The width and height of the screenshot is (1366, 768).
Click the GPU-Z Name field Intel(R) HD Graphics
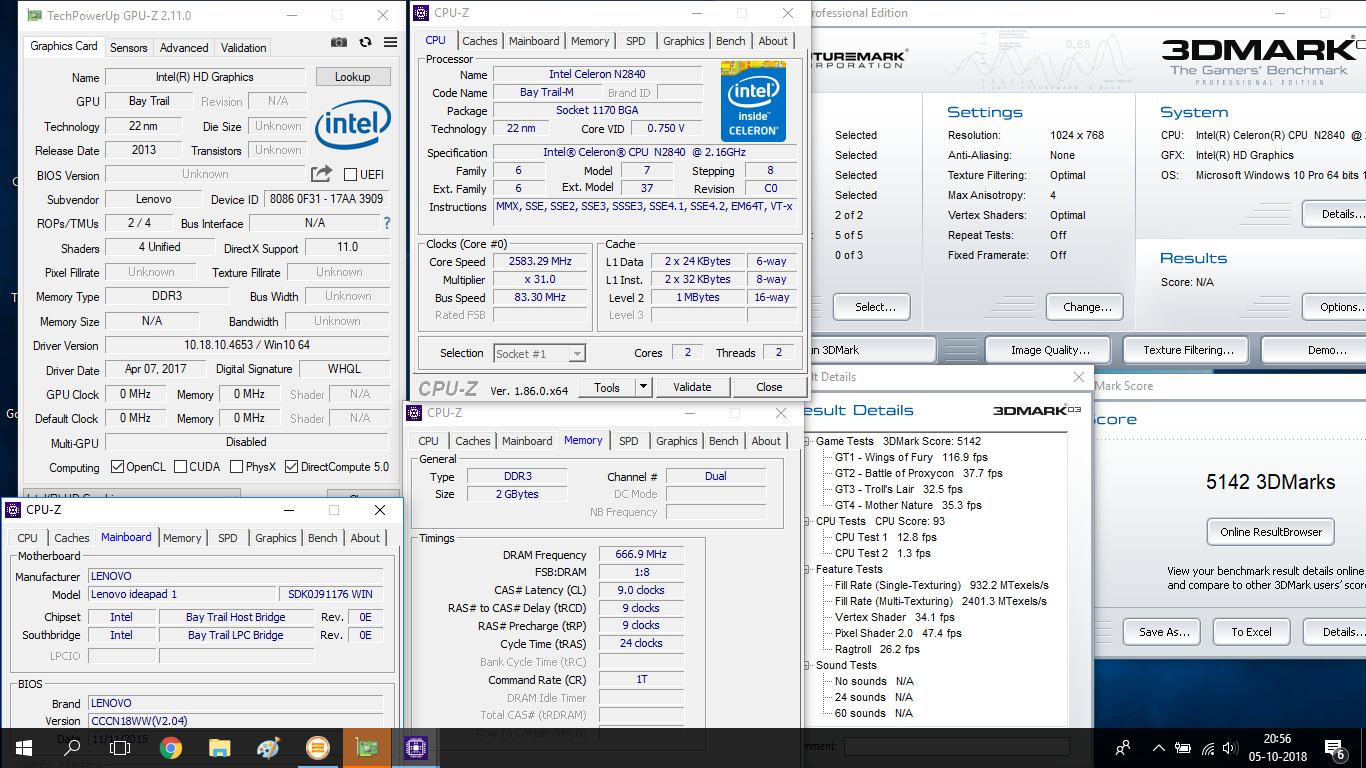205,77
